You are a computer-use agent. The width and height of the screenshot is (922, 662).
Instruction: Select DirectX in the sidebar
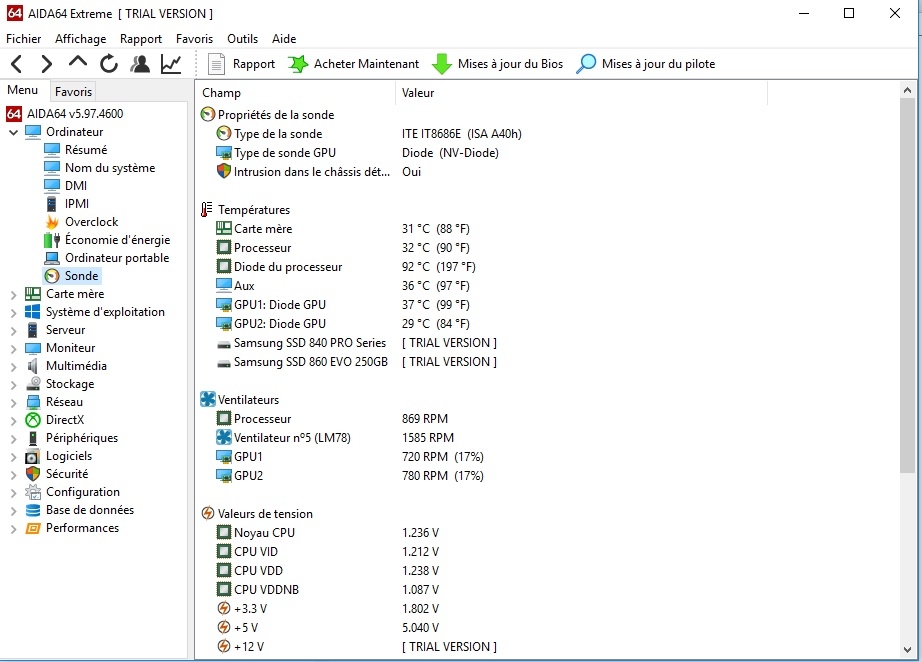[65, 420]
